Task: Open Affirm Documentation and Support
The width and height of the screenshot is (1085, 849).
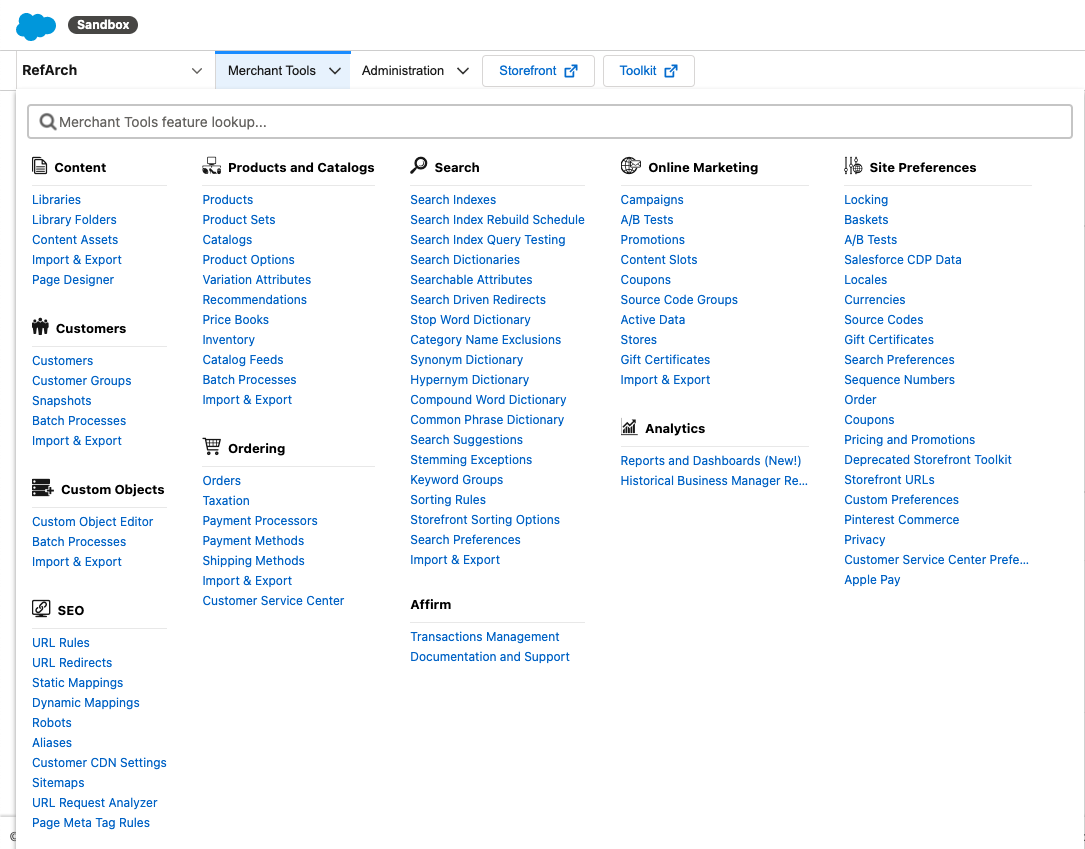Action: pyautogui.click(x=490, y=657)
